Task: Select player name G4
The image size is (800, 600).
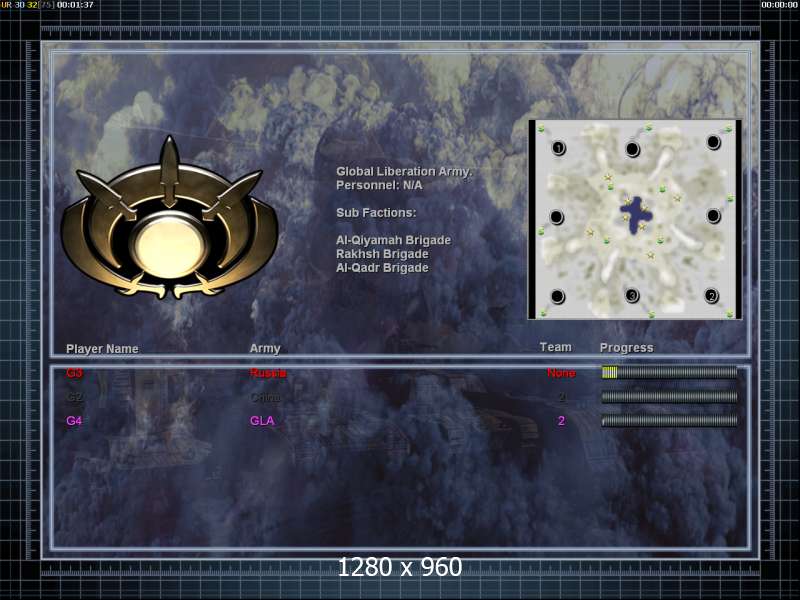Action: click(74, 421)
